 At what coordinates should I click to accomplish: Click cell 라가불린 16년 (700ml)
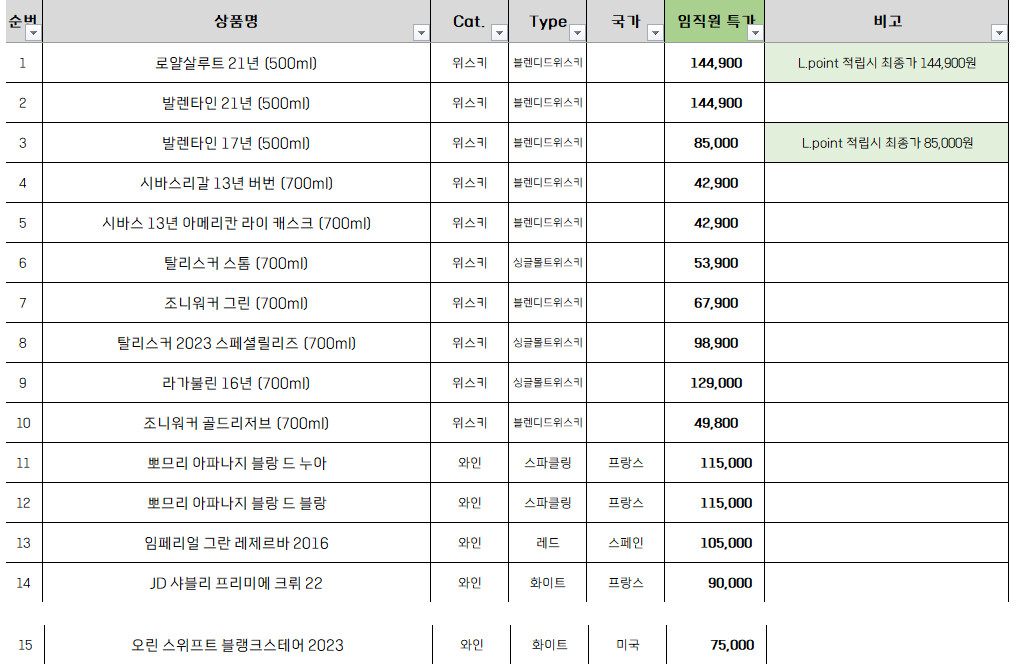click(236, 383)
